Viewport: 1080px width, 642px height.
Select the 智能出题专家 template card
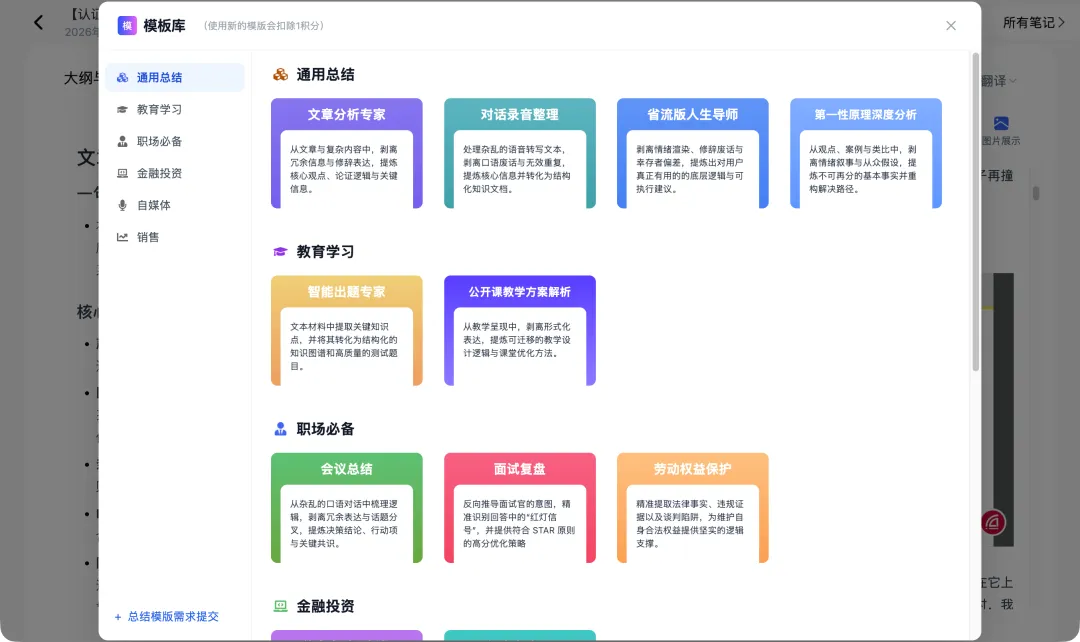[x=346, y=330]
